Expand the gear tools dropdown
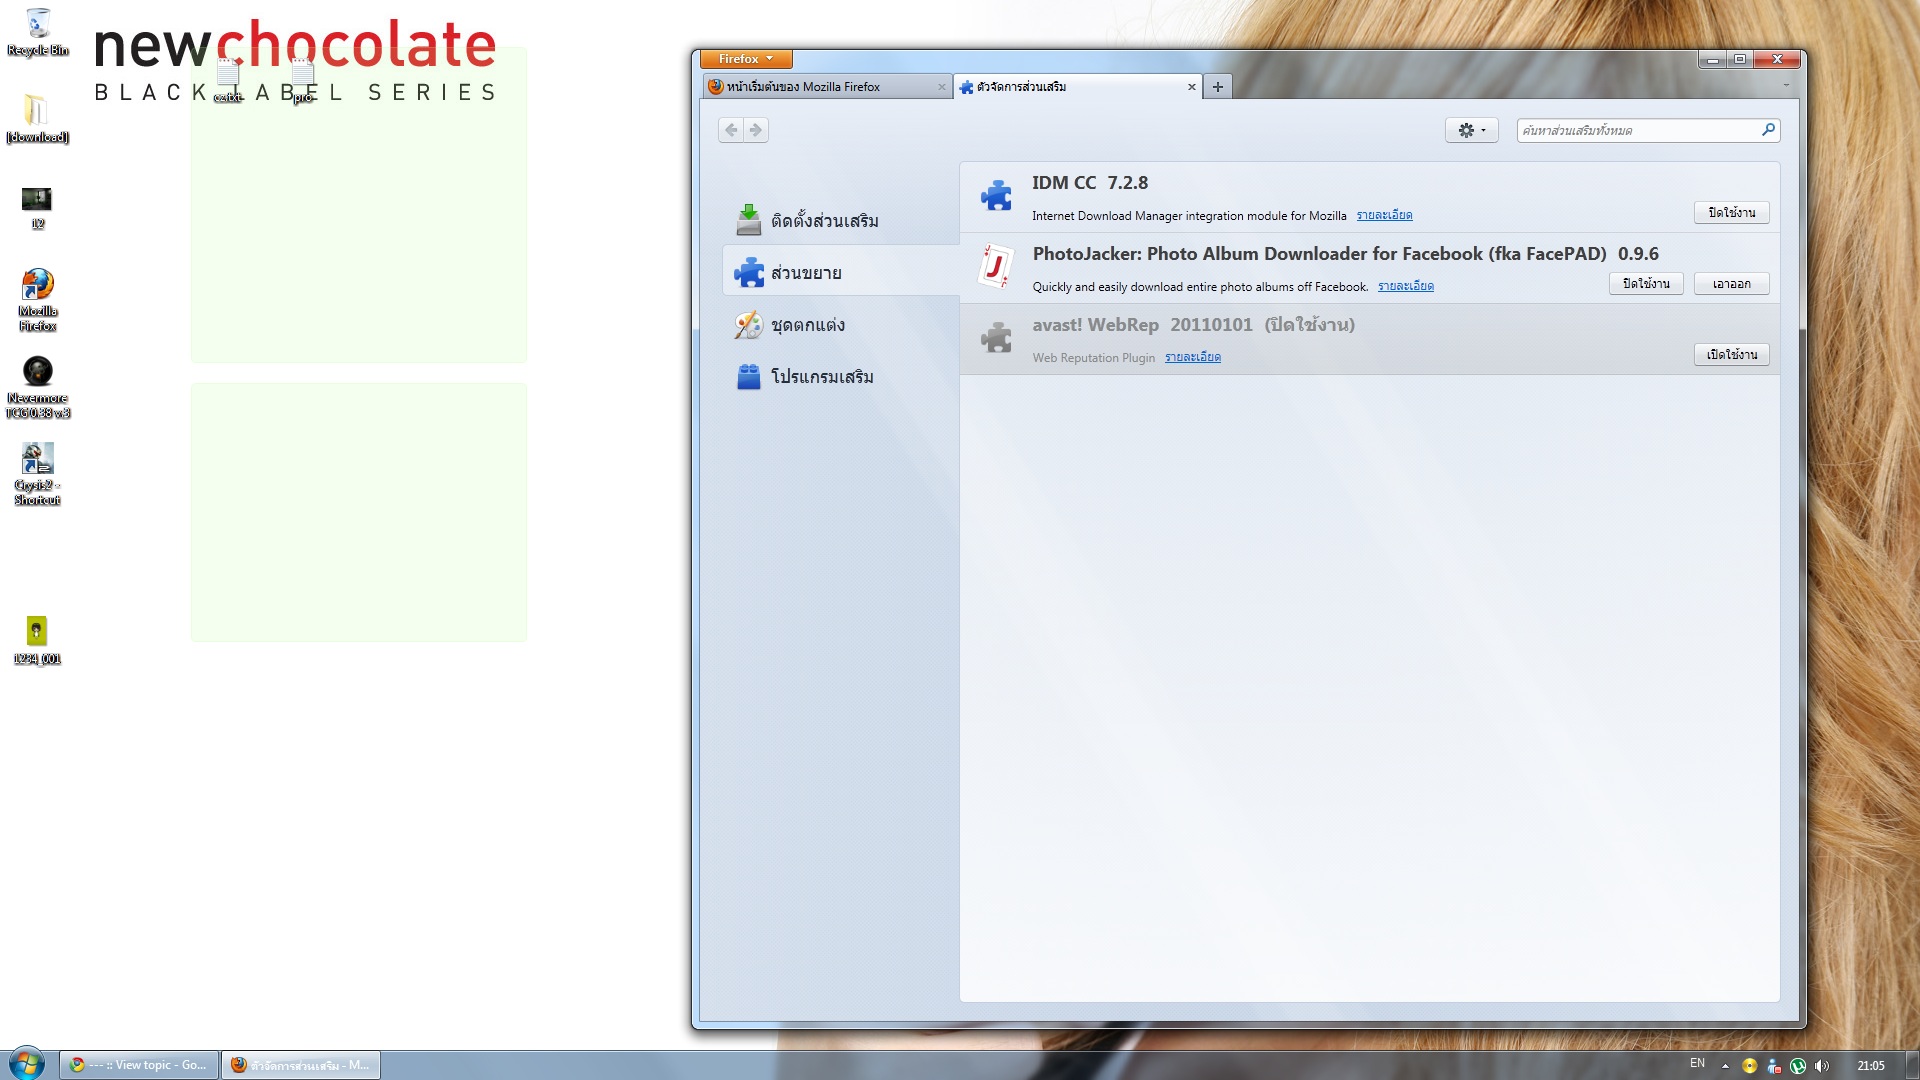Image resolution: width=1920 pixels, height=1080 pixels. tap(1471, 130)
